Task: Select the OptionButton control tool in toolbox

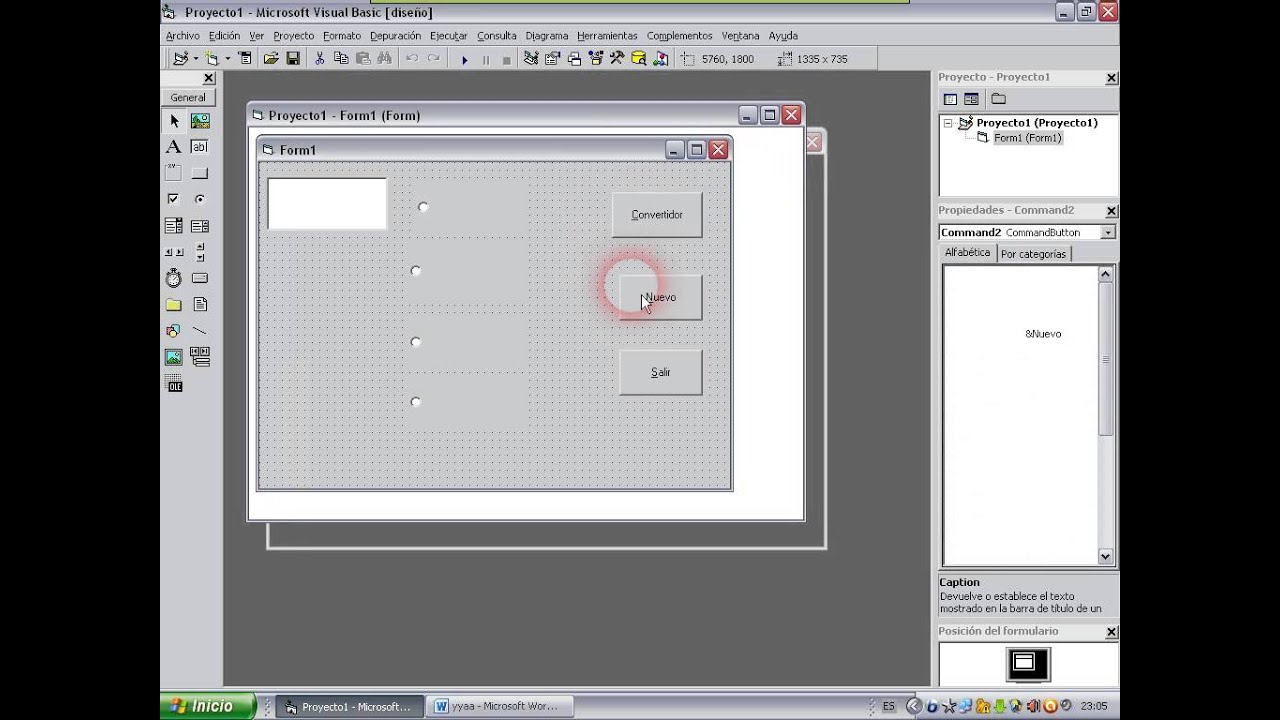Action: [200, 199]
